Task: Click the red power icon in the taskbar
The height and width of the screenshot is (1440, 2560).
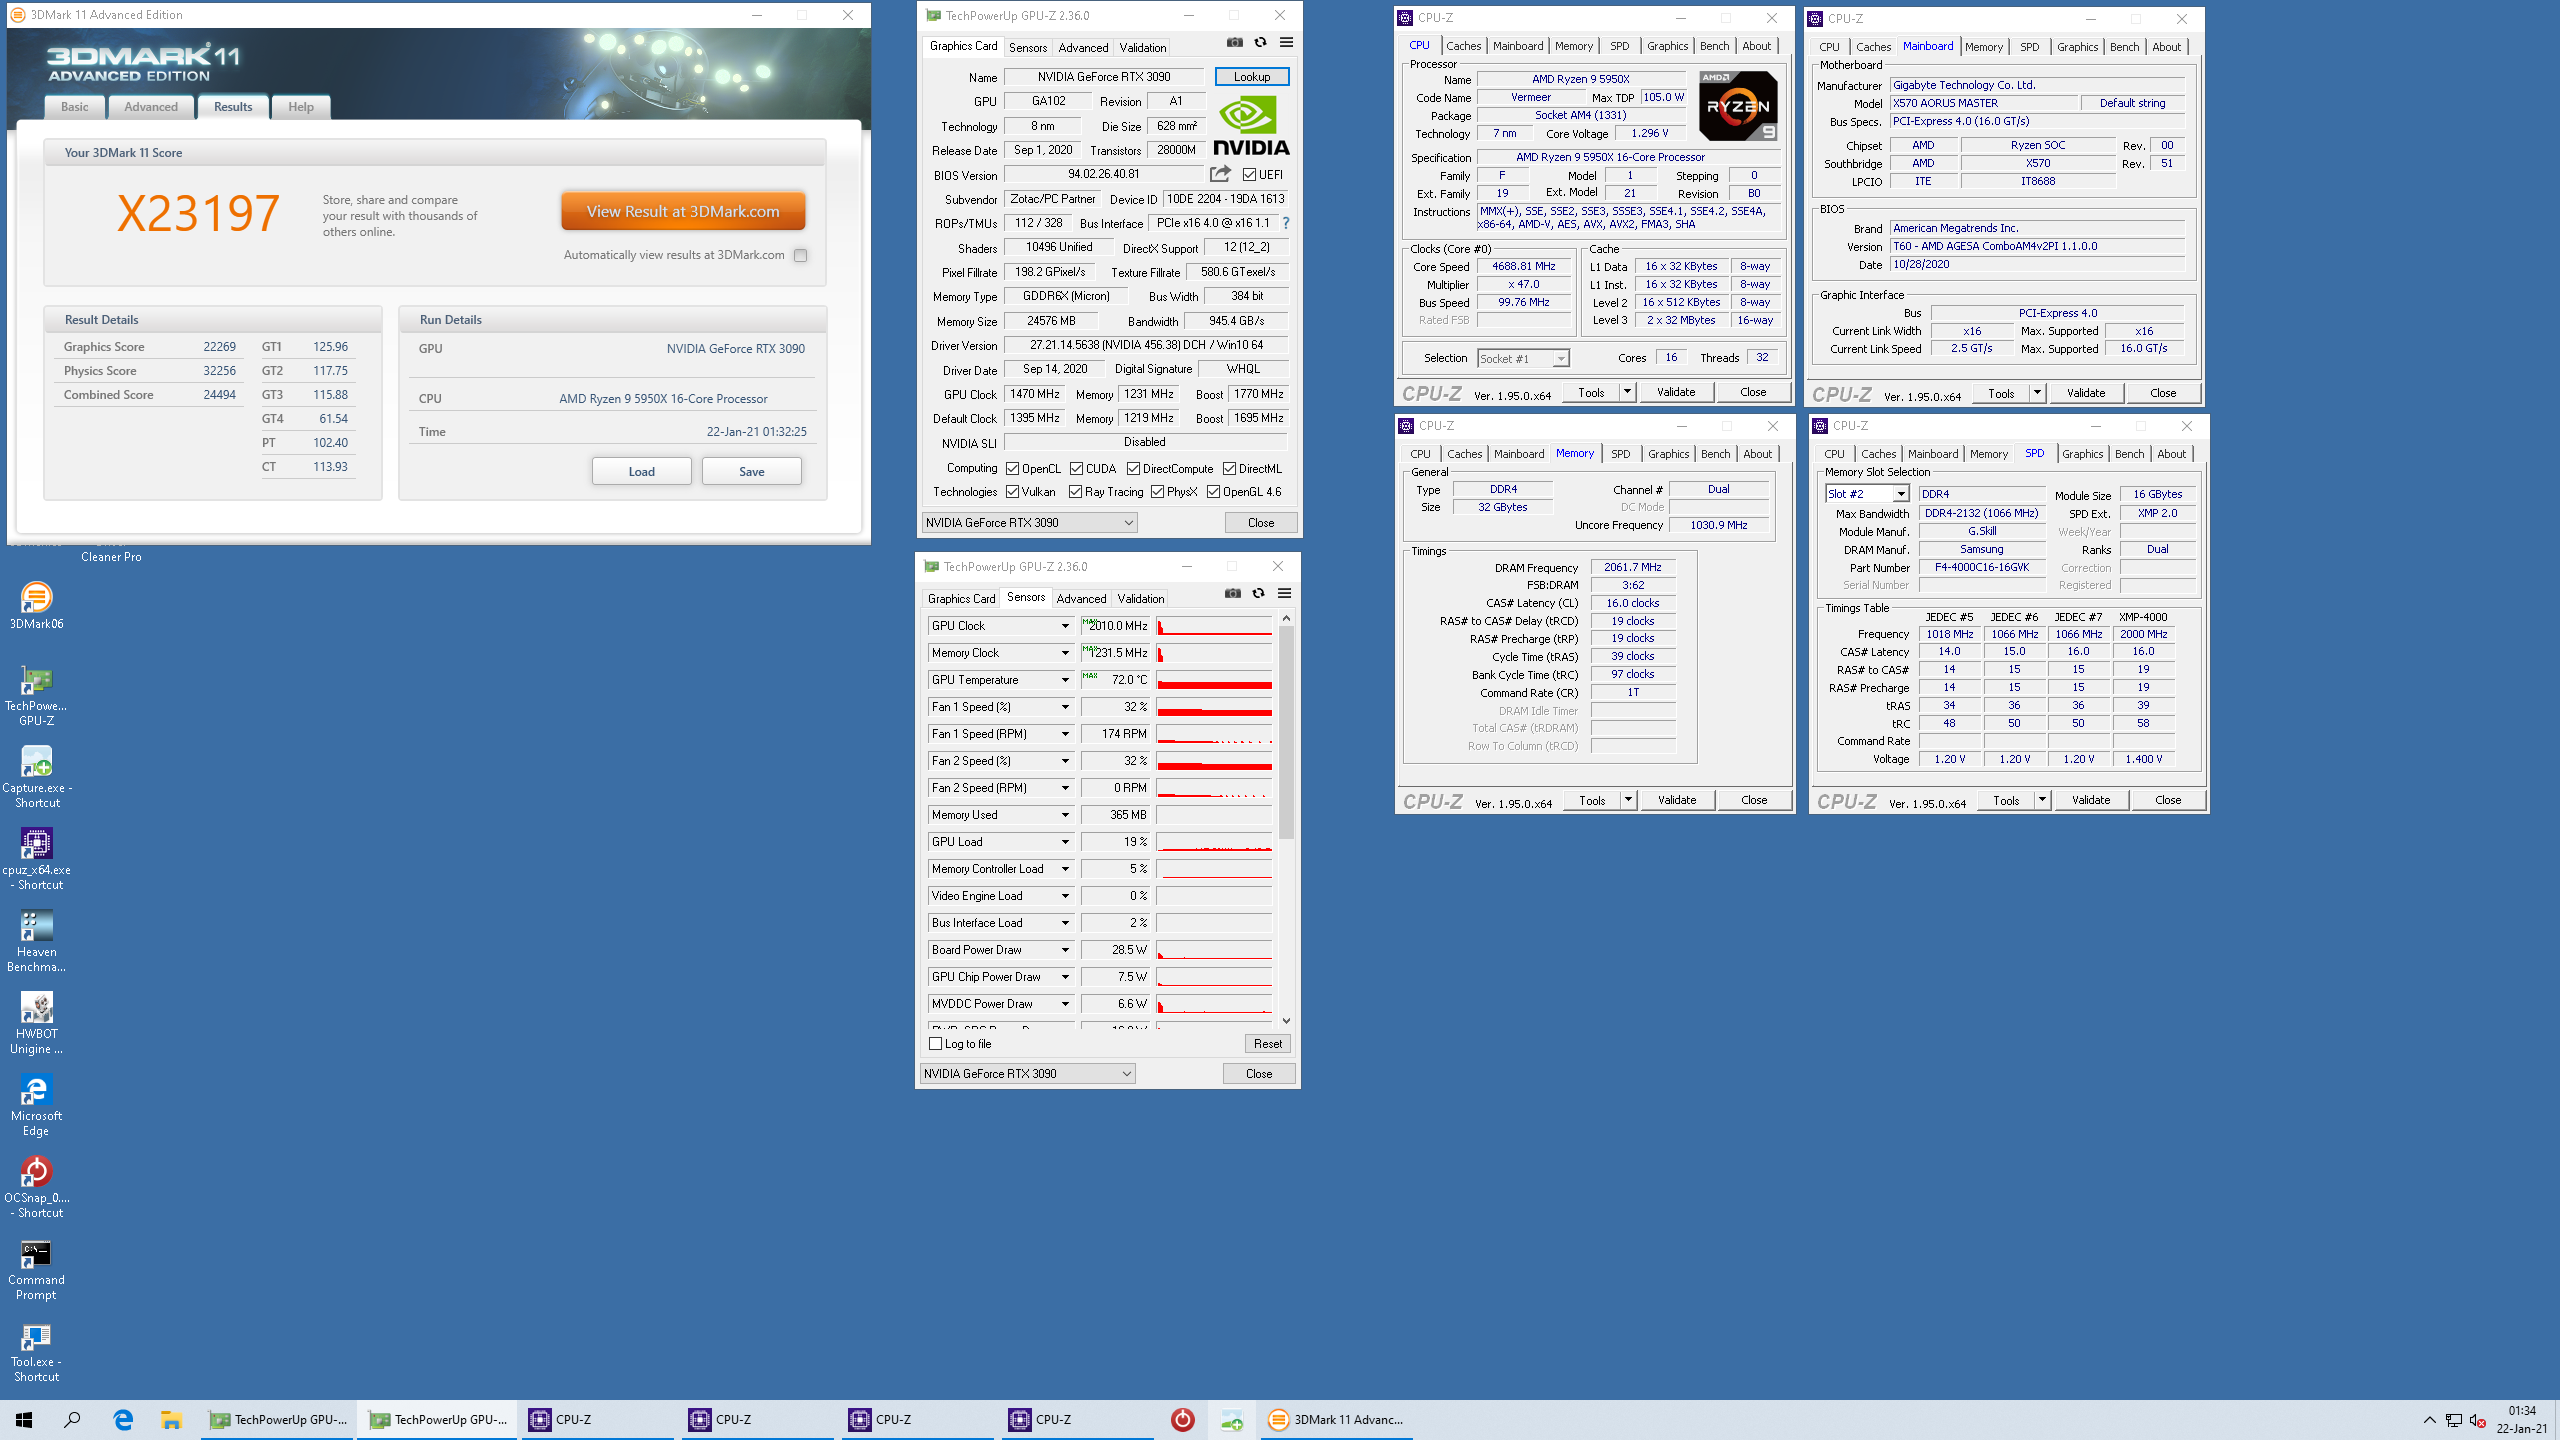Action: (x=1182, y=1419)
